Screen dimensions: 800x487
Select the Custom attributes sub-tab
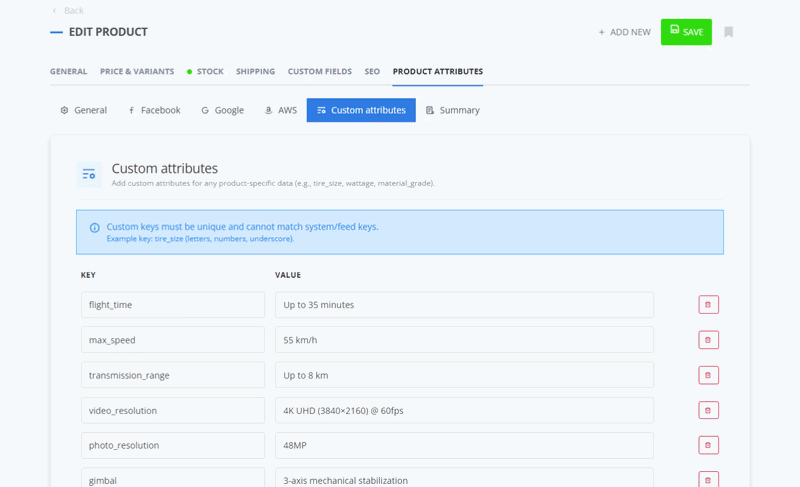click(361, 110)
